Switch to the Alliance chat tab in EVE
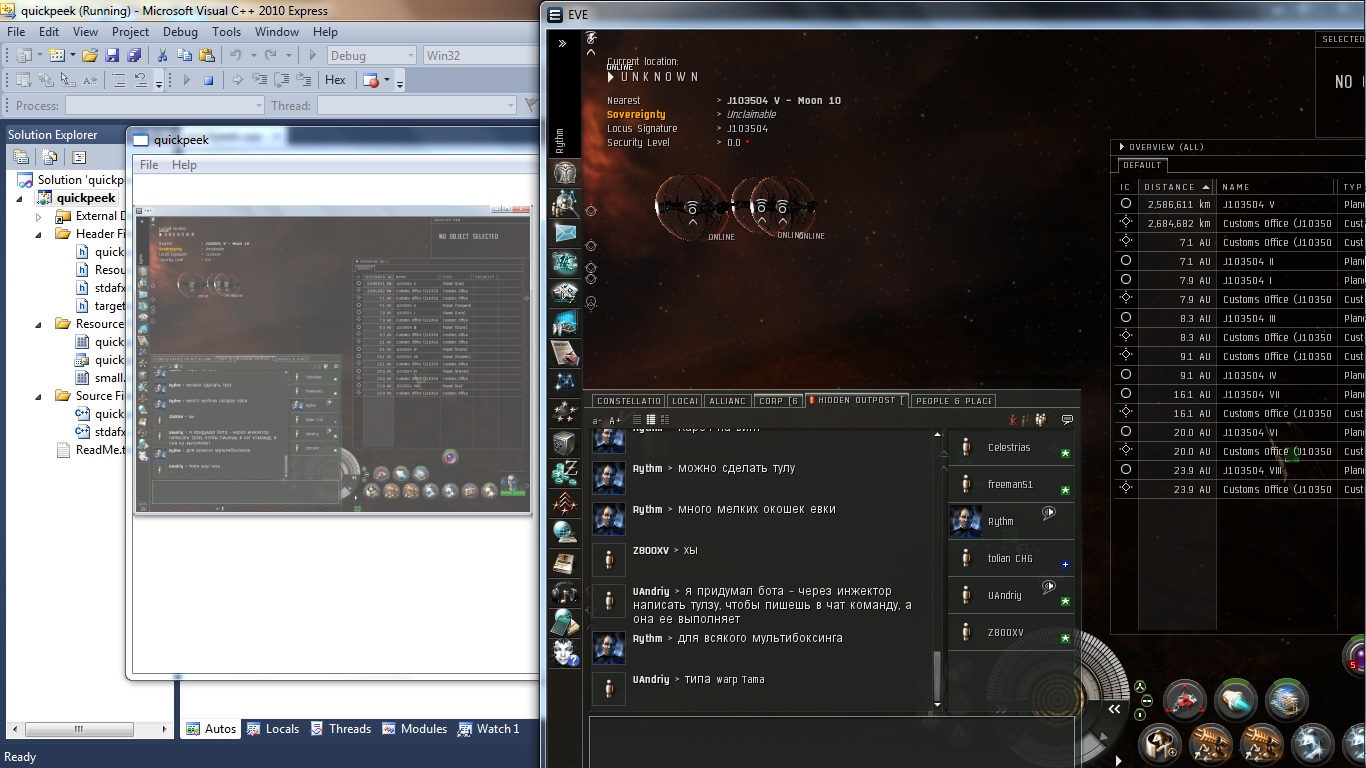This screenshot has width=1366, height=768. tap(727, 401)
